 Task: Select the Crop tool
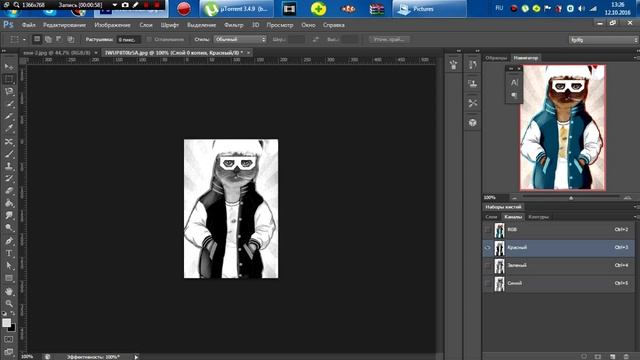pos(9,116)
